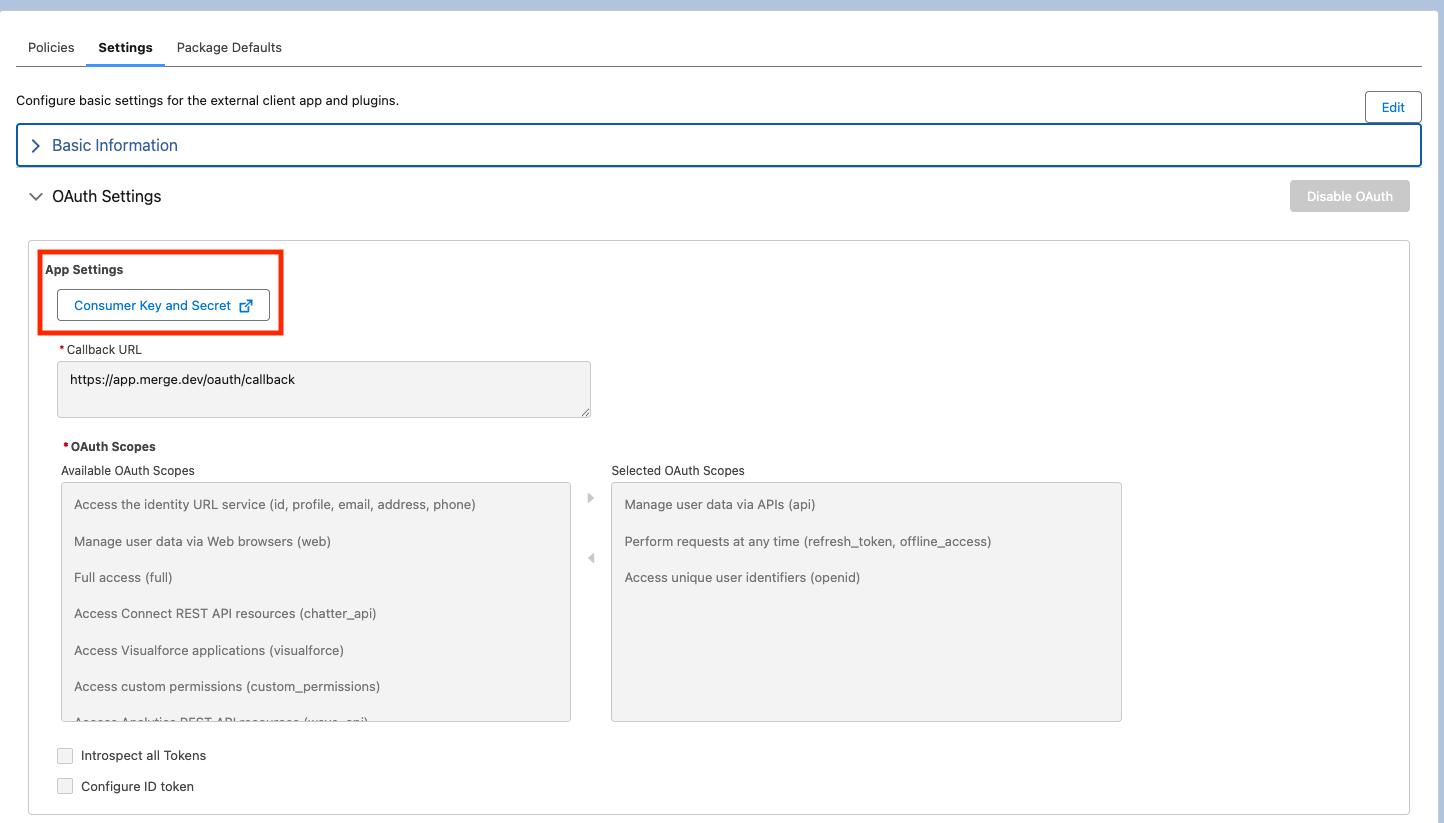Open the Policies tab
This screenshot has height=823, width=1444.
point(51,48)
